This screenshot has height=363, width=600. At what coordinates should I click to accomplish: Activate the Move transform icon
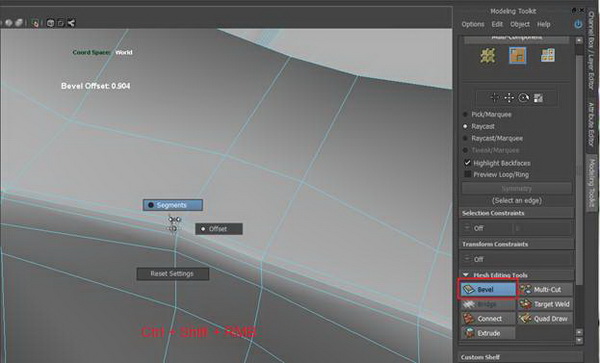pos(509,98)
